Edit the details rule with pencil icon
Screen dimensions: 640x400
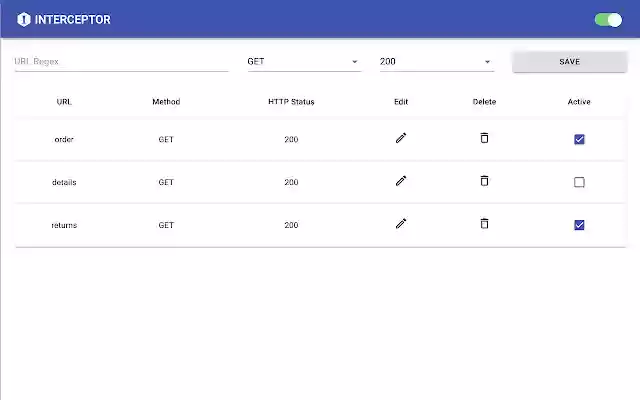tap(401, 181)
